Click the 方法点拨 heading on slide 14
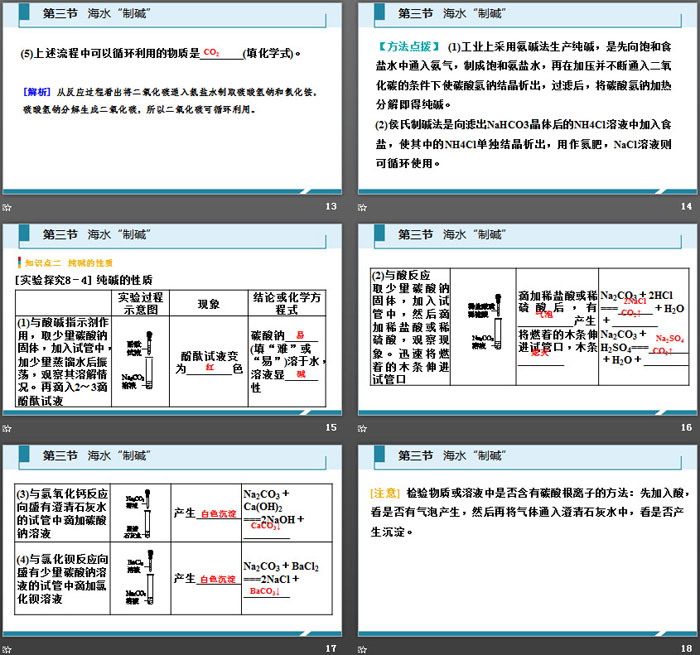The width and height of the screenshot is (700, 655). [x=407, y=48]
